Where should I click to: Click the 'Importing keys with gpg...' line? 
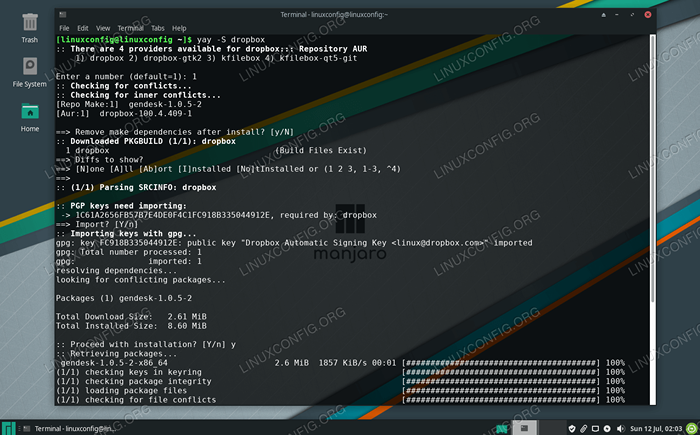pos(126,234)
